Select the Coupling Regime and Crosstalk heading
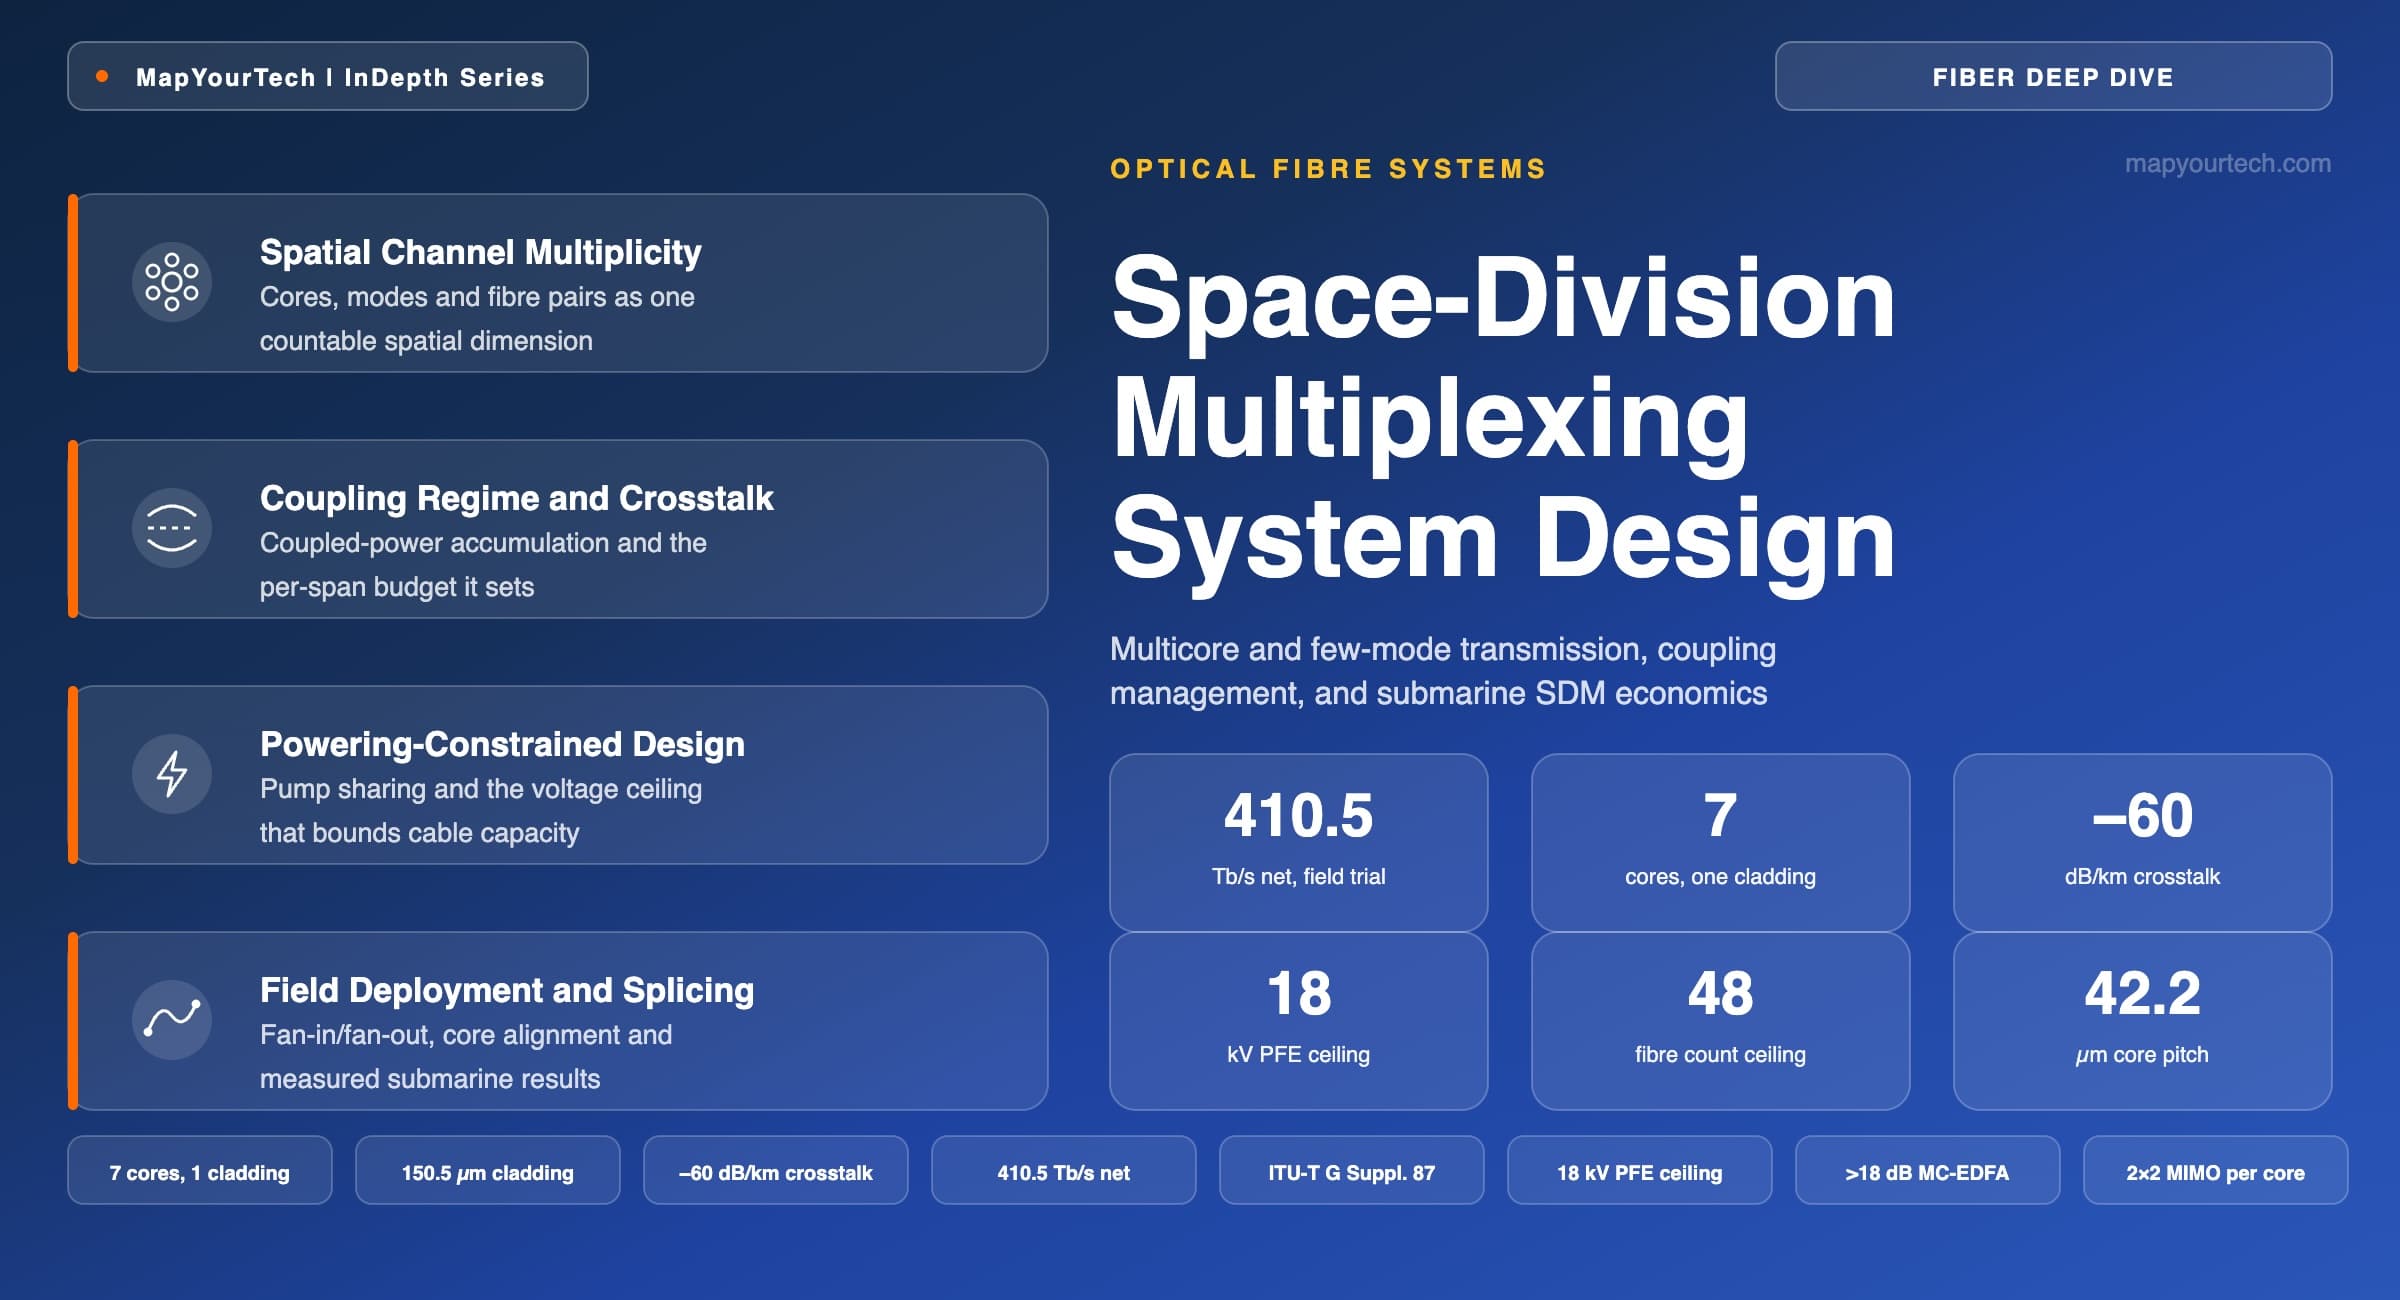The image size is (2400, 1300). point(516,498)
